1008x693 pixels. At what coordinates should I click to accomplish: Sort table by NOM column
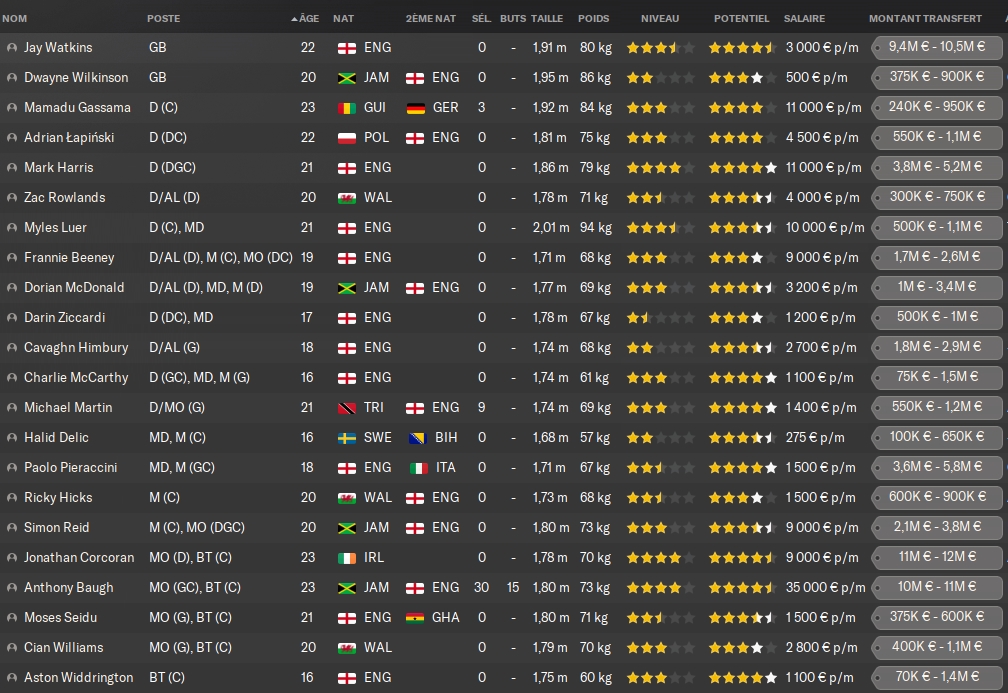(15, 19)
